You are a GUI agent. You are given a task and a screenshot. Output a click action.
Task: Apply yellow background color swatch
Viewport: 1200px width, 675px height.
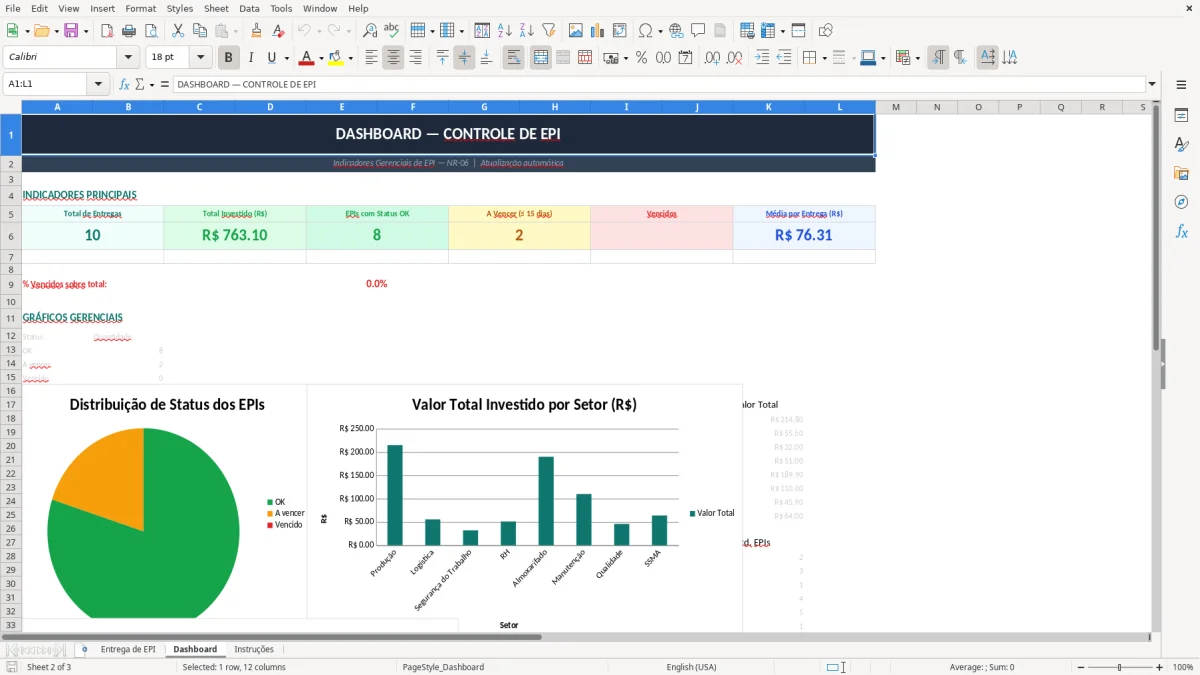point(336,58)
